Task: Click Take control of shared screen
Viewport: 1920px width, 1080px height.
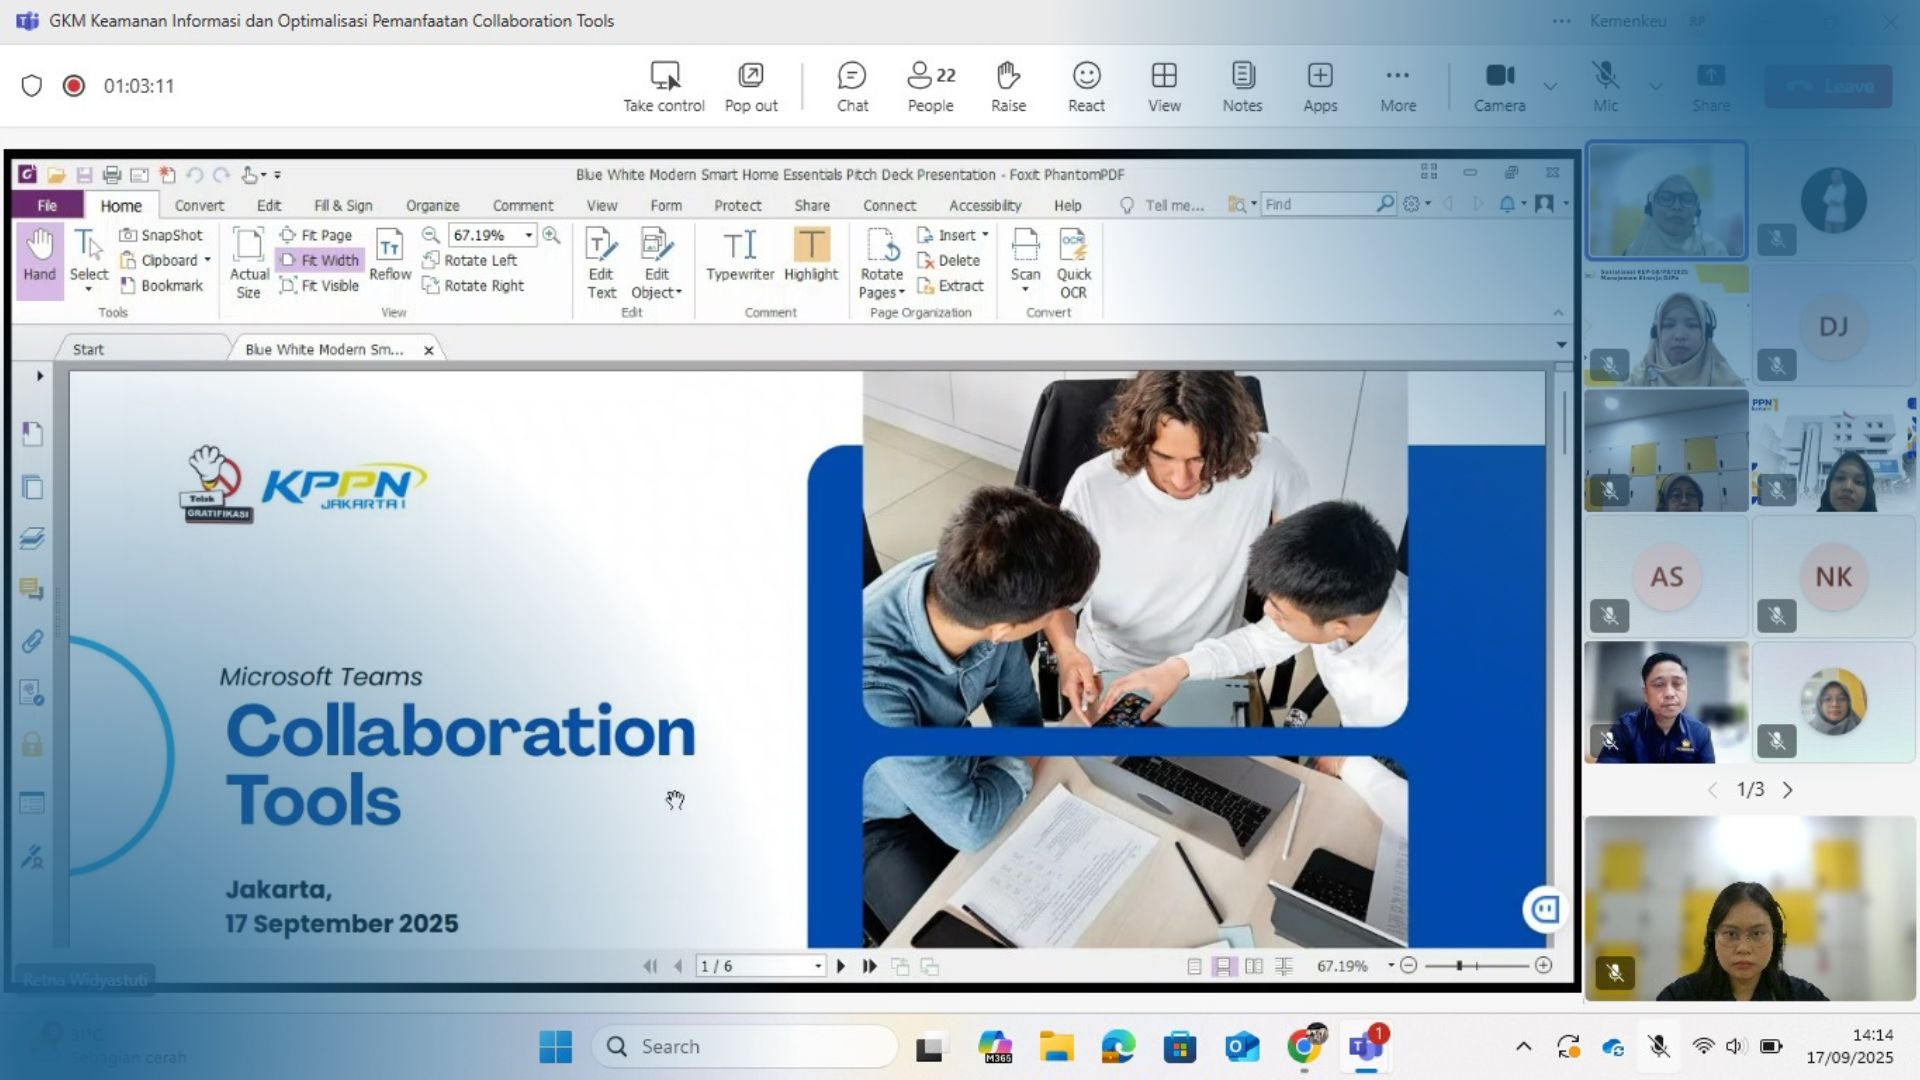Action: tap(664, 86)
